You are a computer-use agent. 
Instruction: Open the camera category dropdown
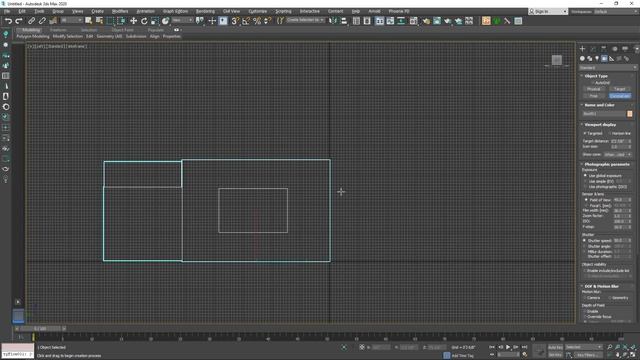point(608,68)
